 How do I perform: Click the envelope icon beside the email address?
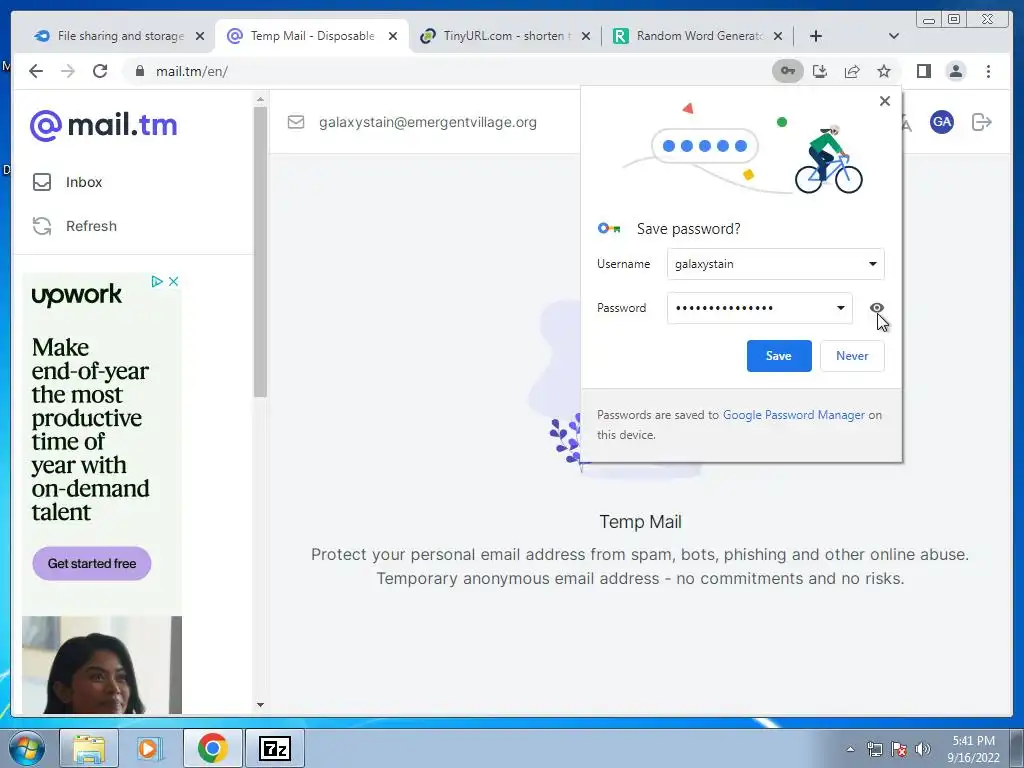pyautogui.click(x=296, y=122)
